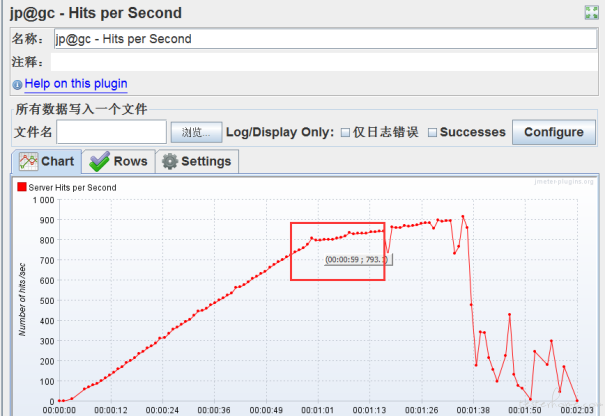Click the empty 注释 comment field
The image size is (605, 417).
pyautogui.click(x=320, y=62)
